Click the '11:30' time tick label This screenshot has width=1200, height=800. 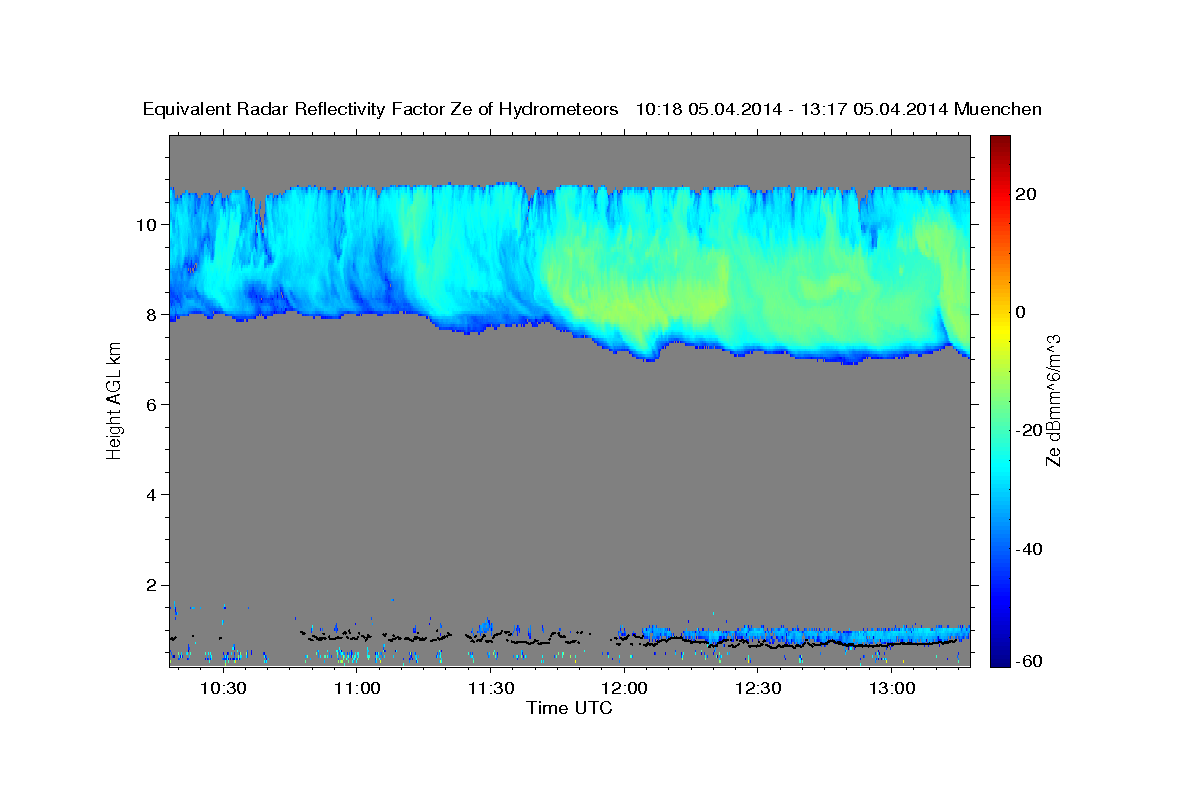(x=490, y=689)
